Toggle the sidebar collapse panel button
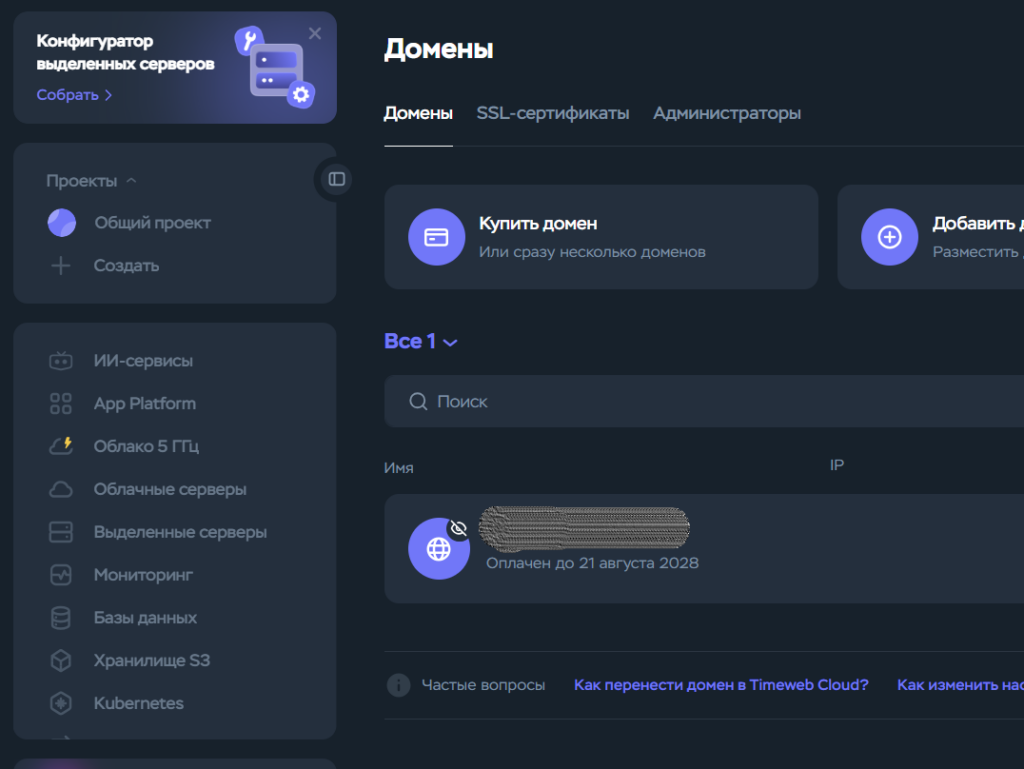Viewport: 1024px width, 769px height. point(336,179)
